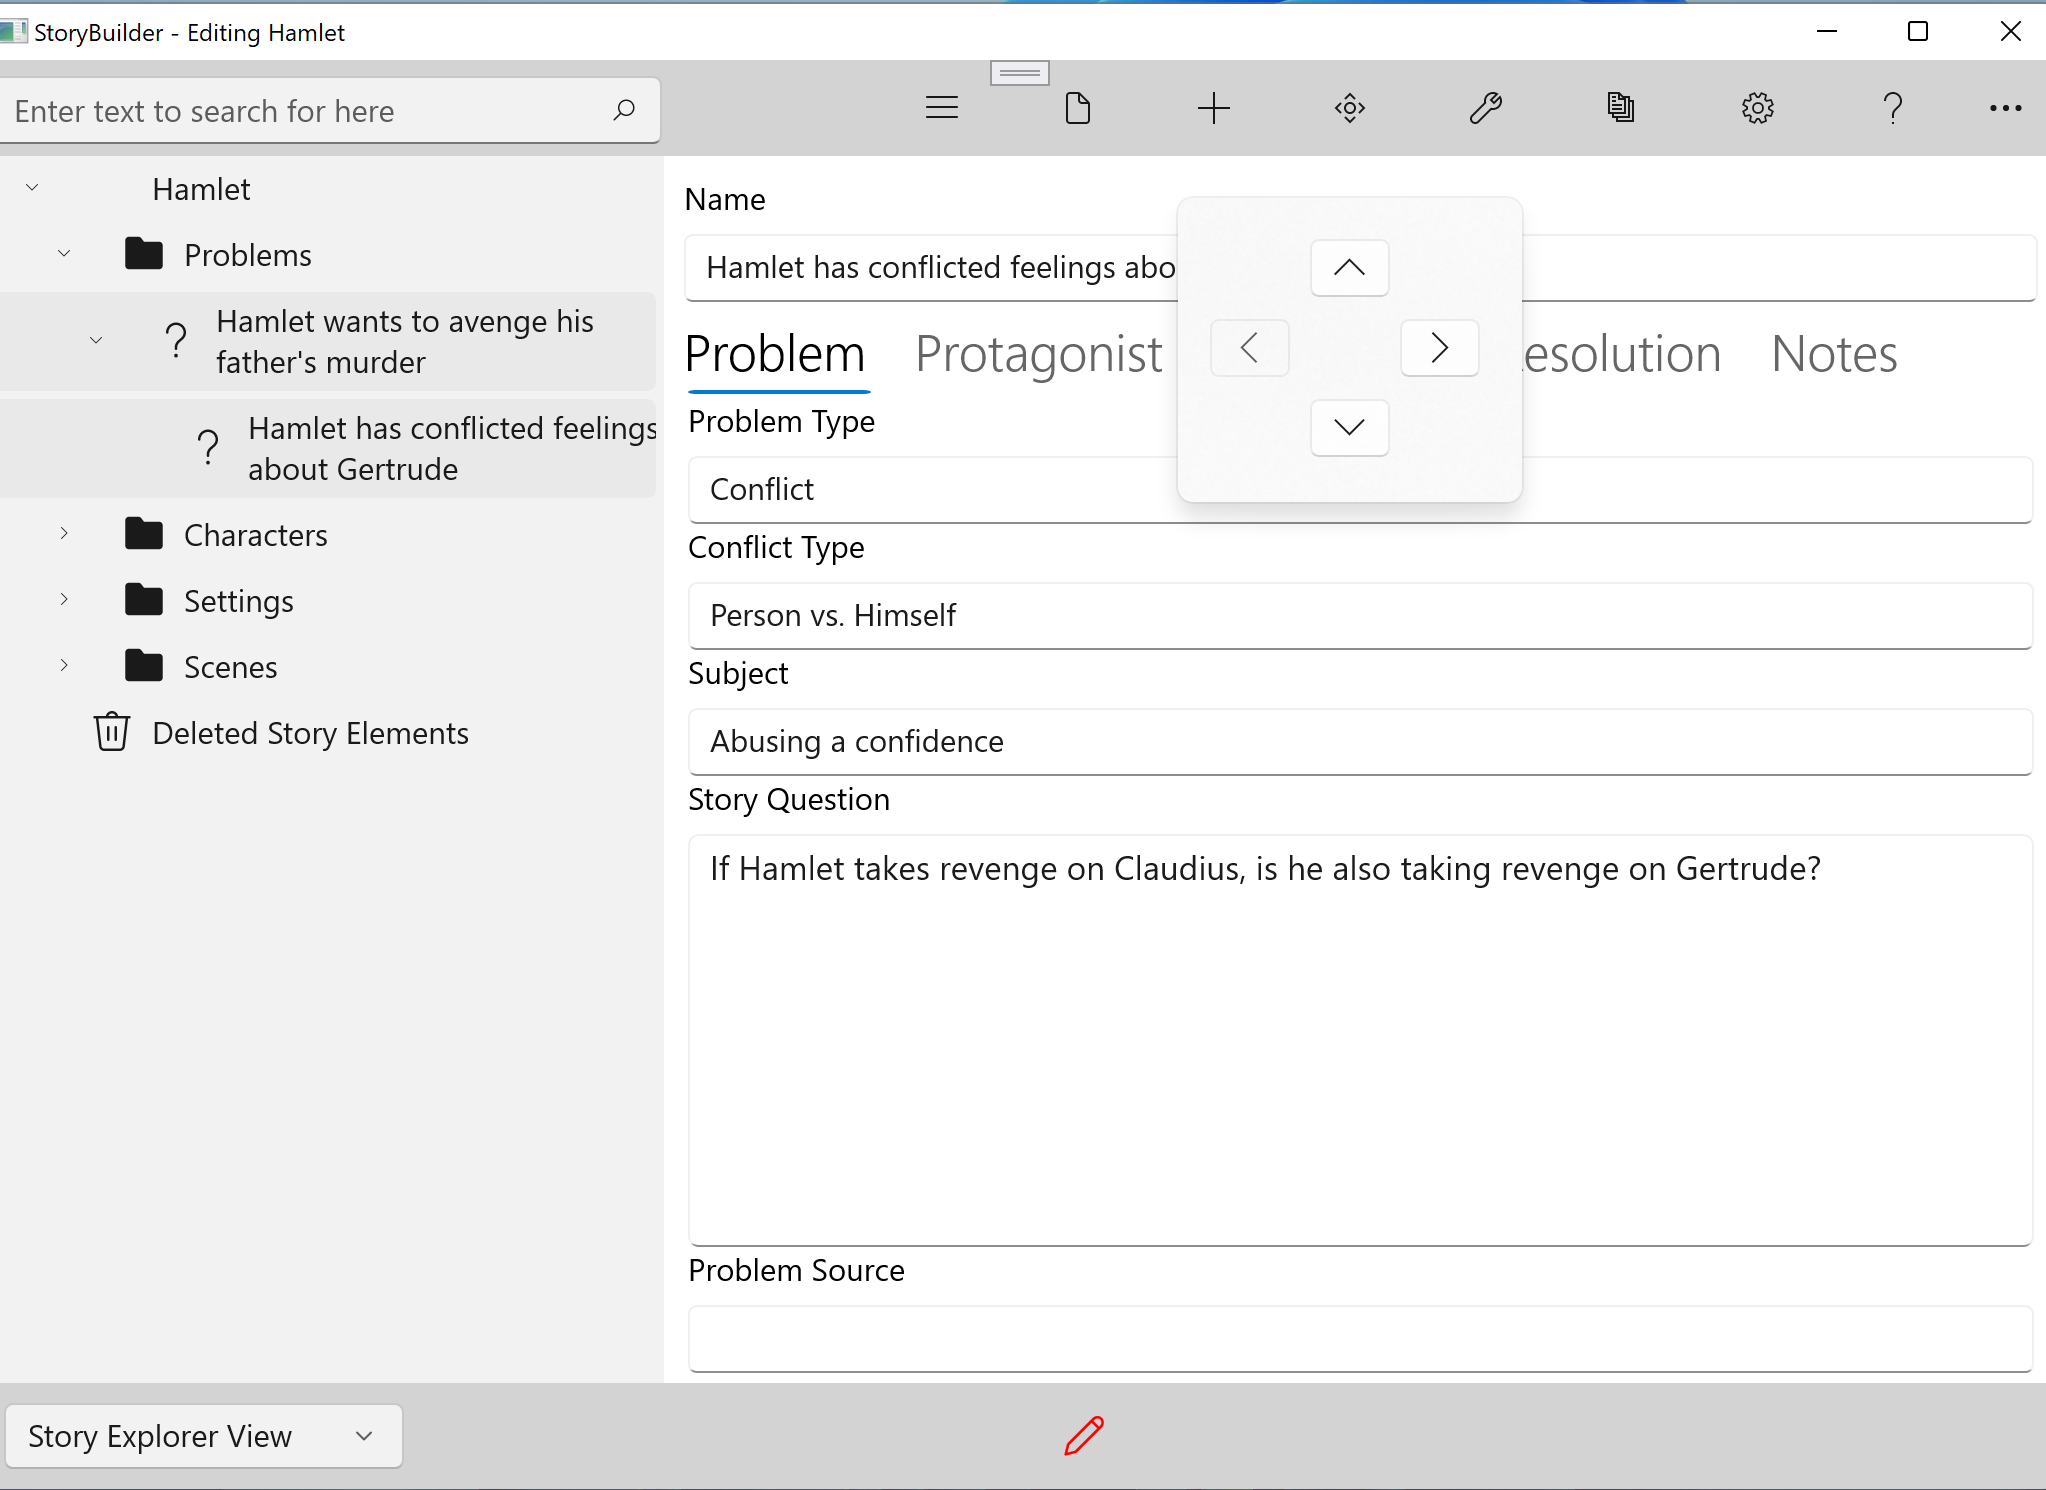The image size is (2046, 1490).
Task: Collapse the Problems folder
Action: click(64, 252)
